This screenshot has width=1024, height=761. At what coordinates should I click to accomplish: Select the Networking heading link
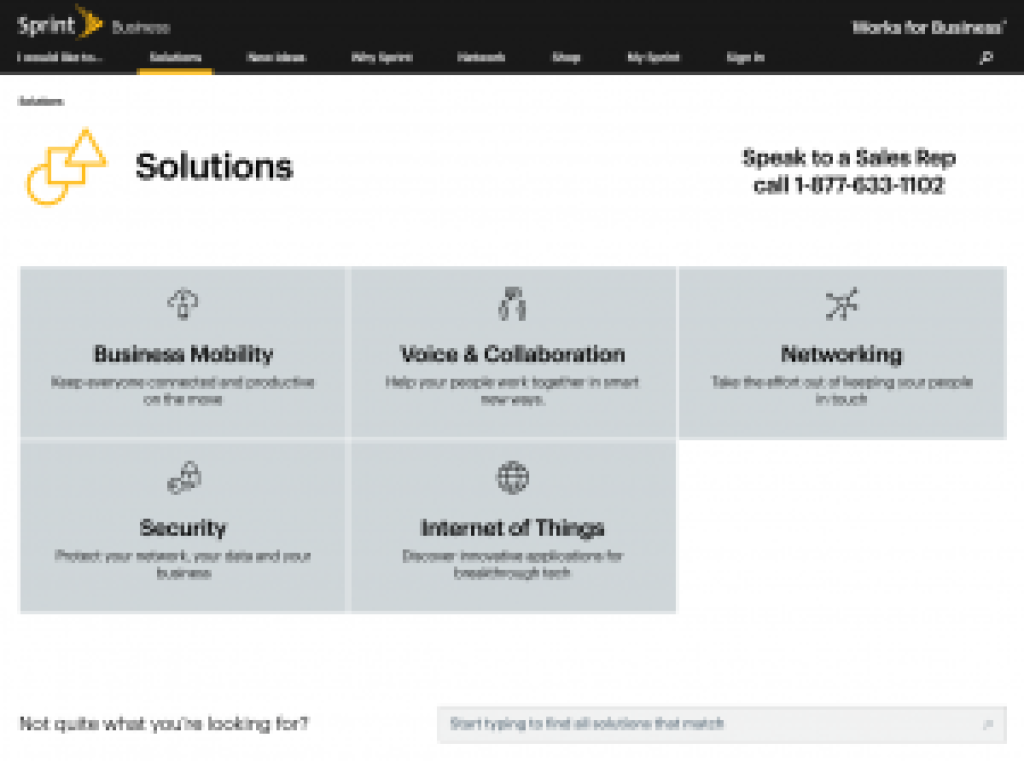click(x=841, y=354)
